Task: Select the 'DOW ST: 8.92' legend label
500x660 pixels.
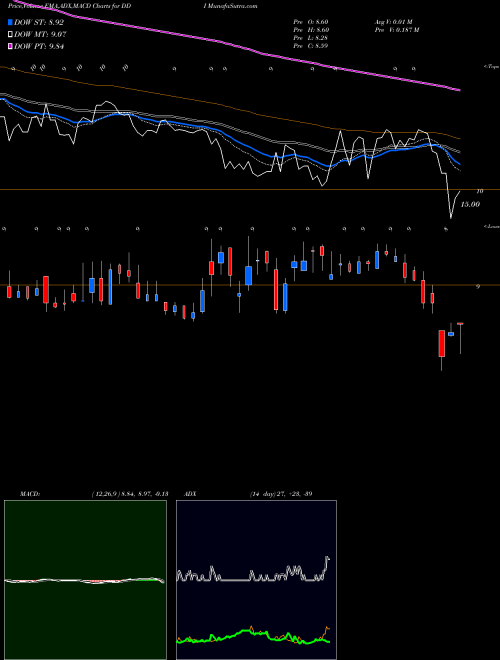Action: (x=39, y=22)
